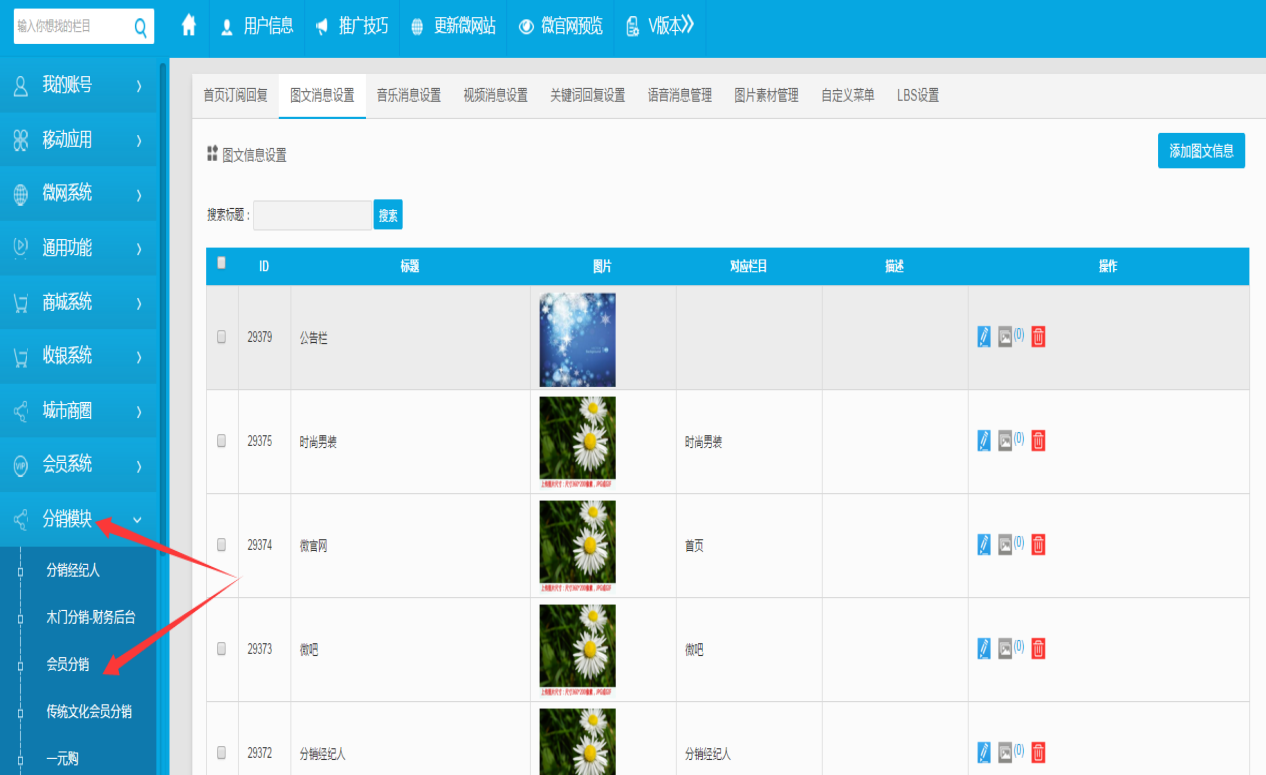Expand the 我的账号 sidebar menu
The height and width of the screenshot is (775, 1266).
pos(78,86)
